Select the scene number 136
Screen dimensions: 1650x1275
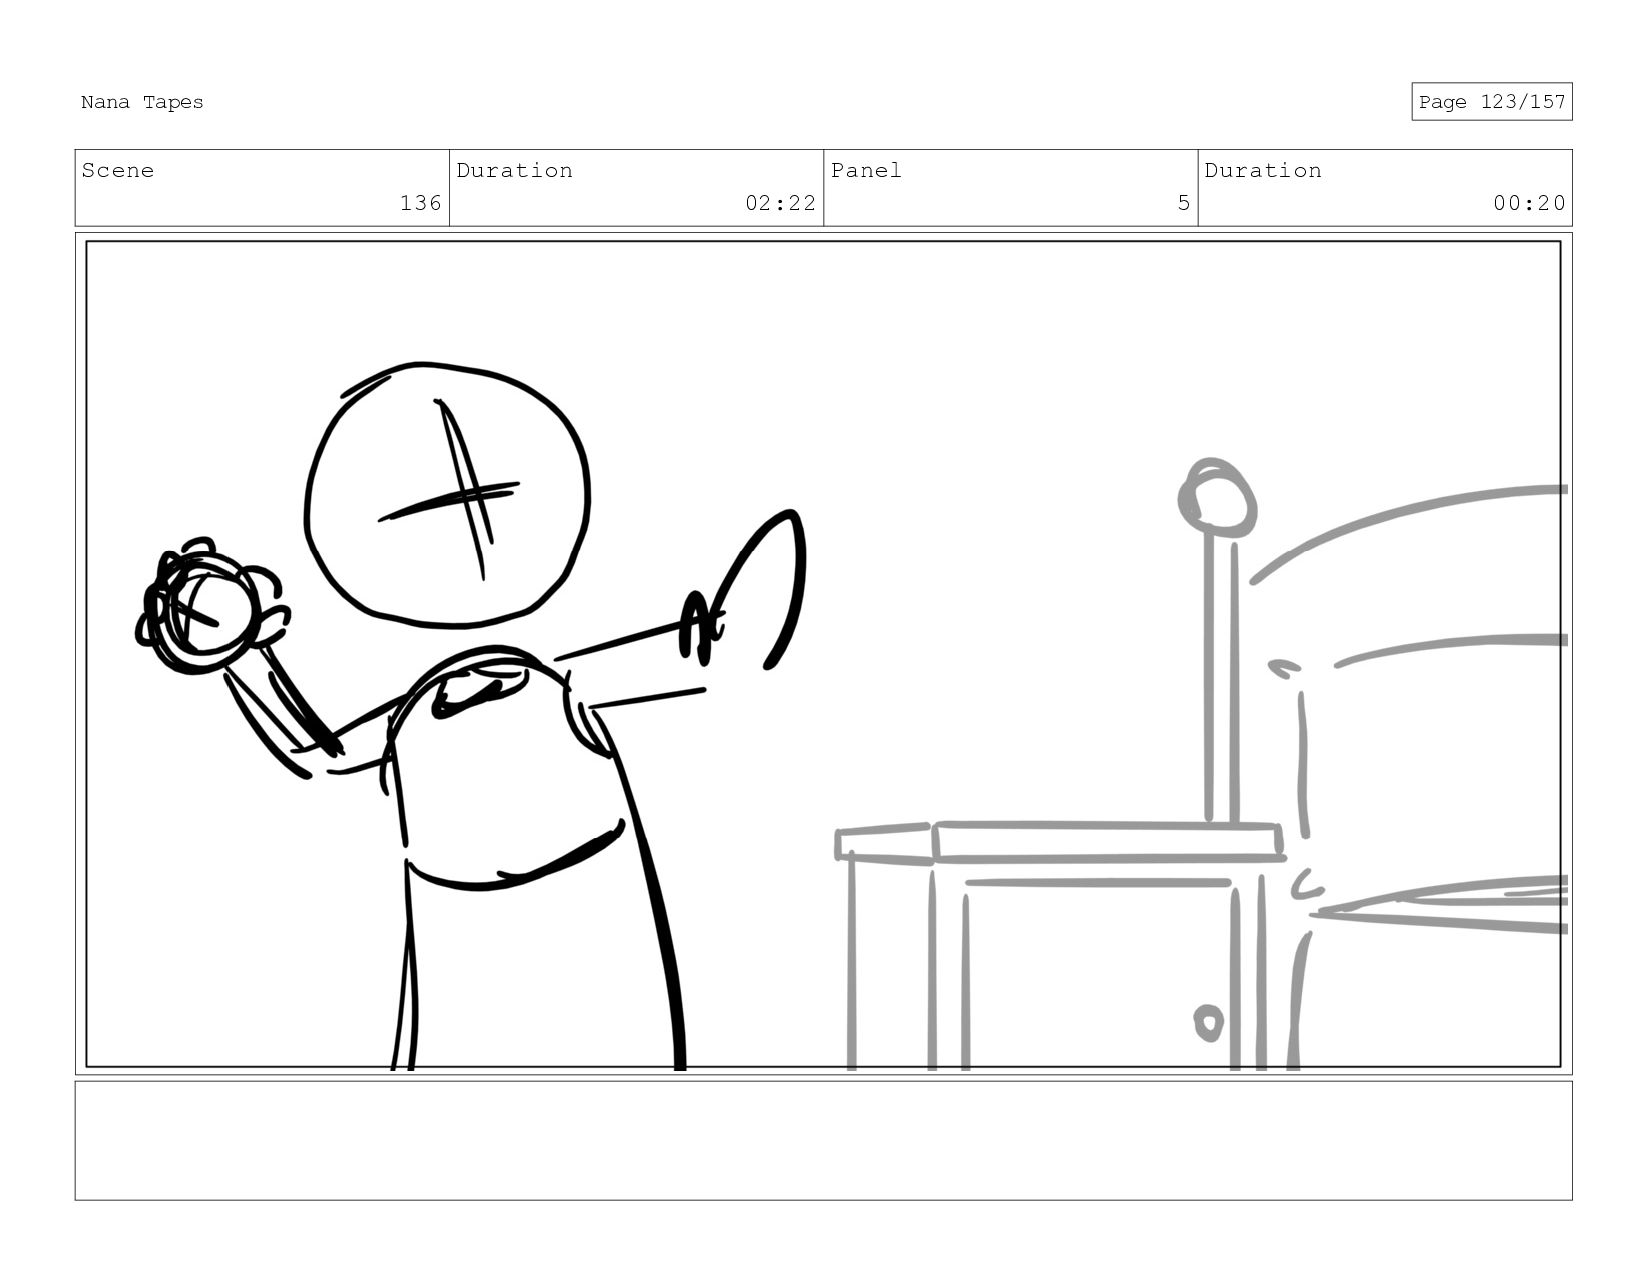click(421, 203)
